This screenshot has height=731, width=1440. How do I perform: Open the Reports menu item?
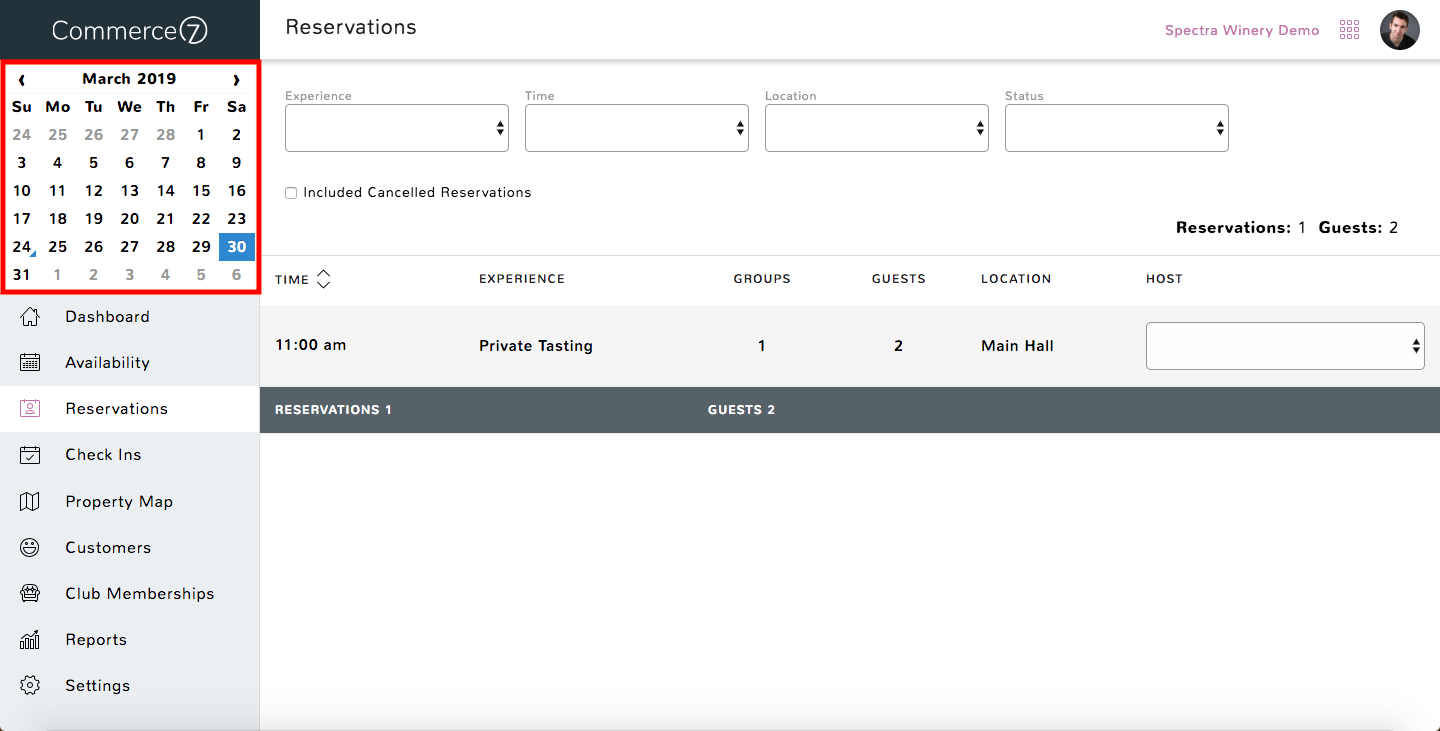point(130,640)
